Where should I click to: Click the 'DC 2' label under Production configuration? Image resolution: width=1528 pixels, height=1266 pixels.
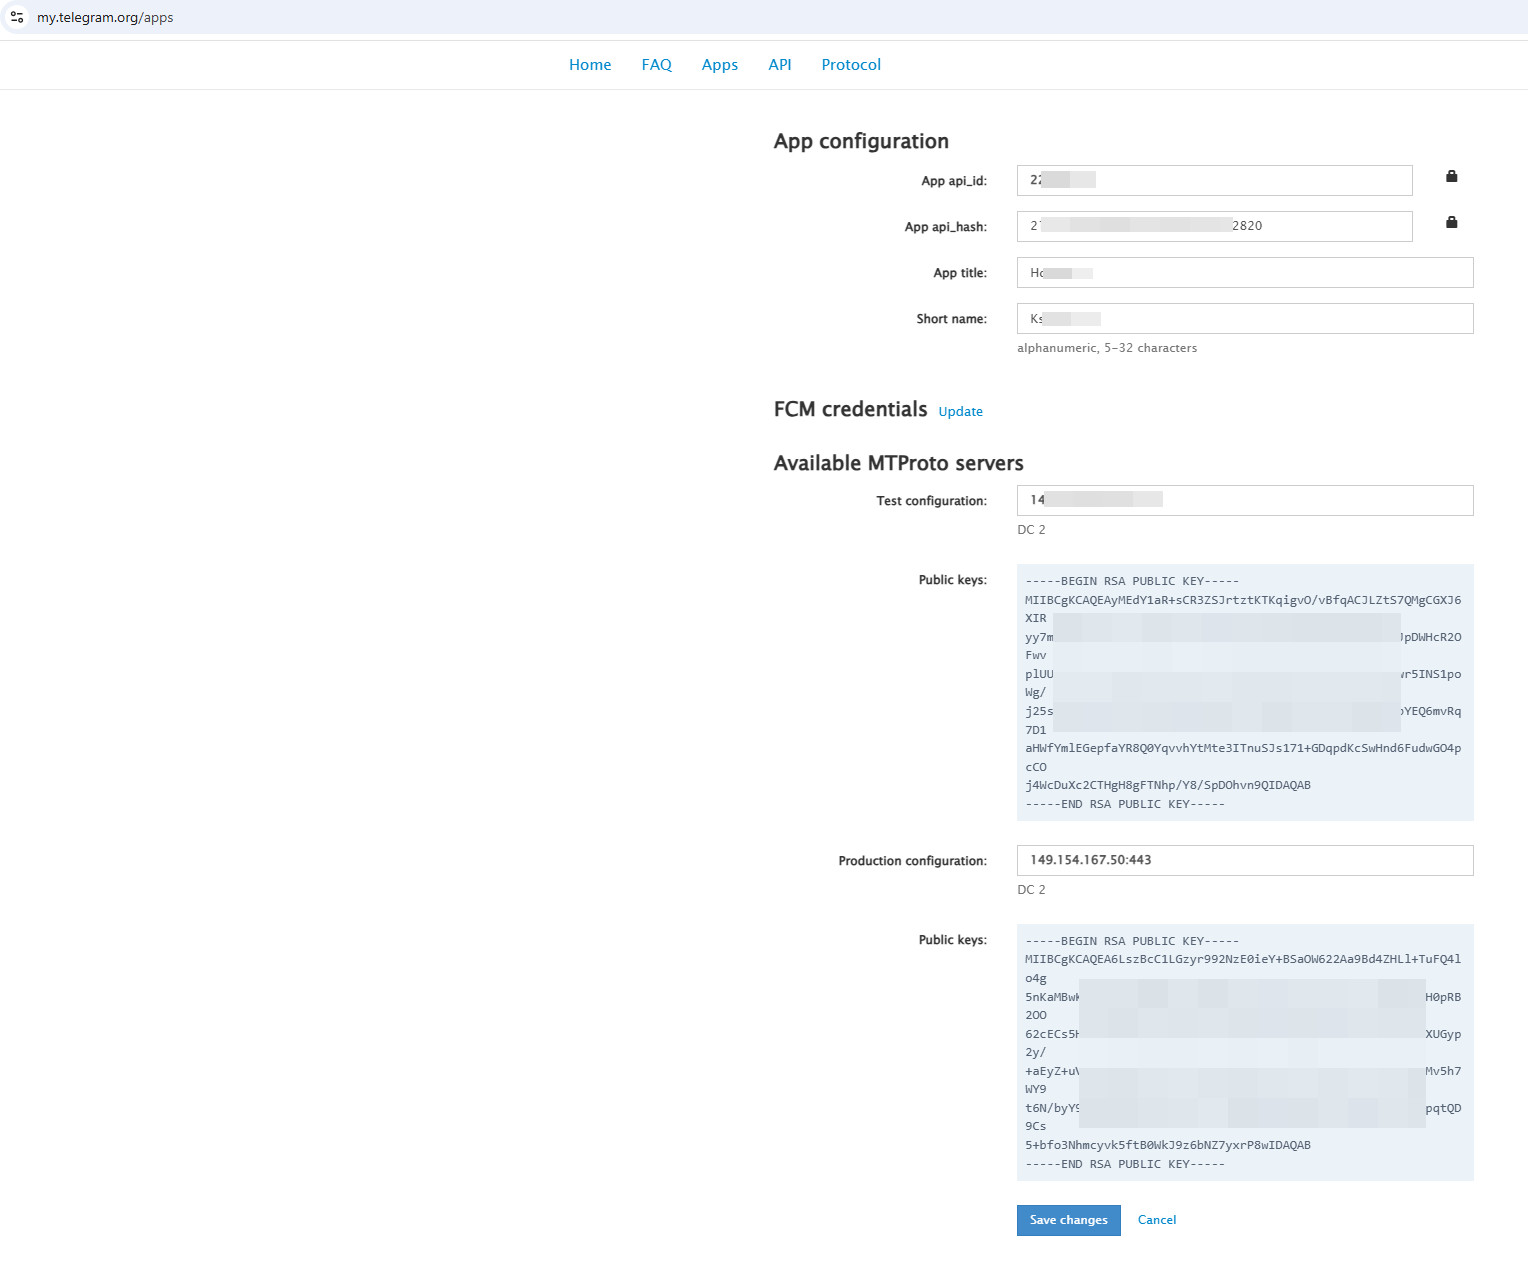[x=1031, y=890]
